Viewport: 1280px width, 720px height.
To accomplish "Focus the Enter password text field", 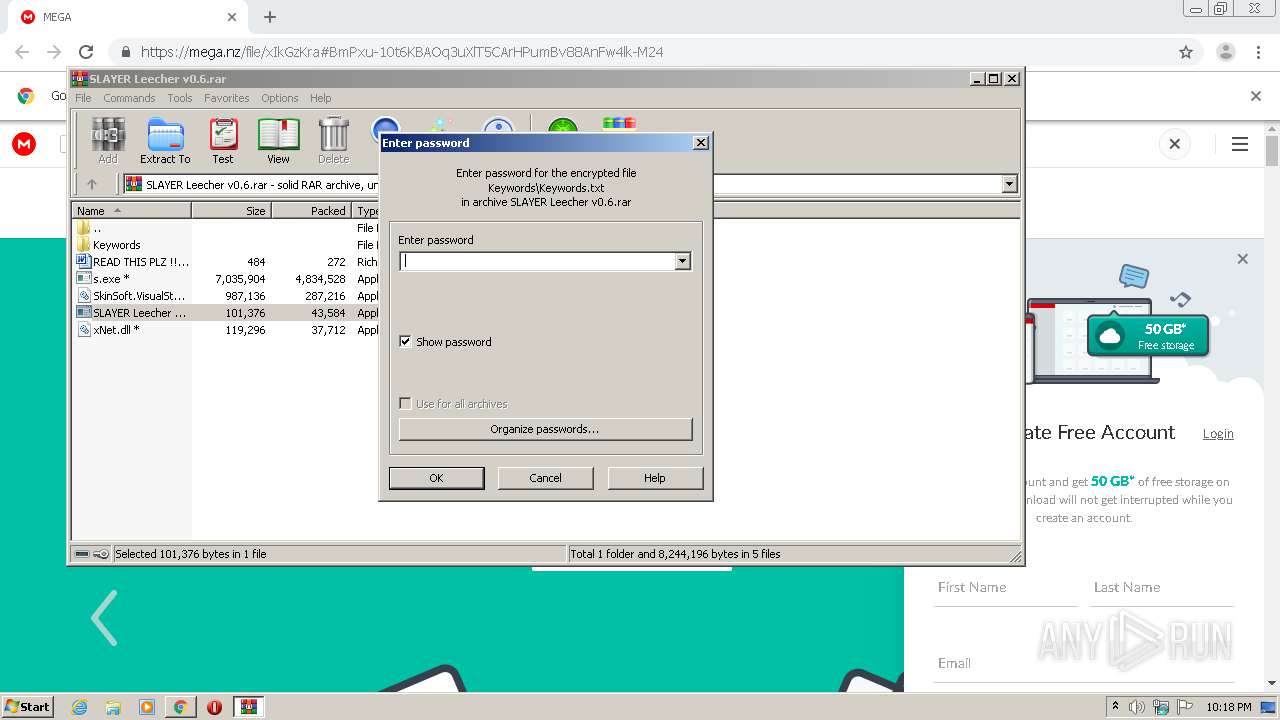I will pos(538,261).
